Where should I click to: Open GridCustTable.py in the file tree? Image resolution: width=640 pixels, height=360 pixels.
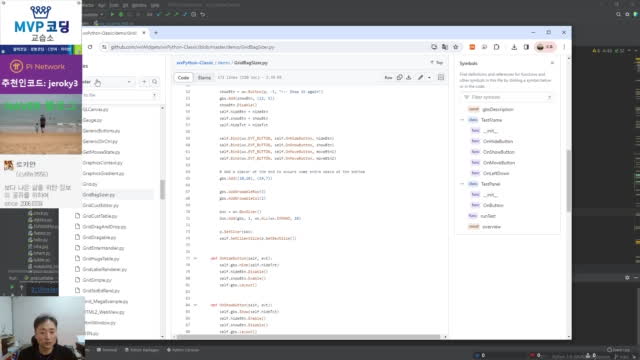pyautogui.click(x=100, y=216)
